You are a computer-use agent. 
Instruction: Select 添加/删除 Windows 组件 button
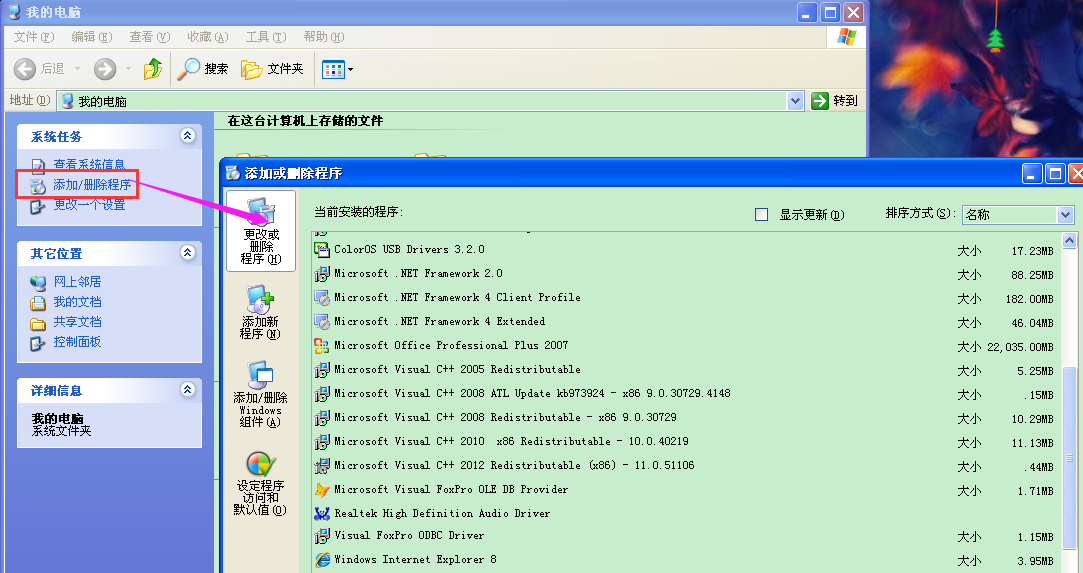click(260, 394)
